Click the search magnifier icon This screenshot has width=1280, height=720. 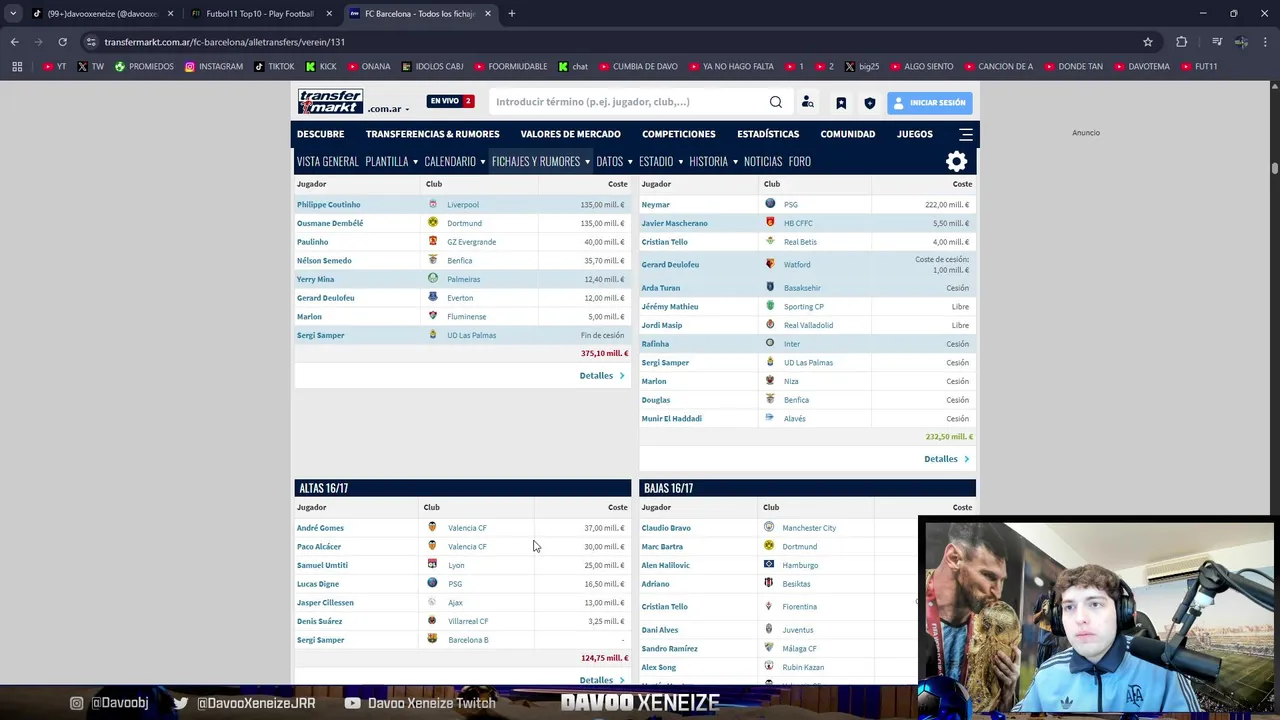[776, 102]
